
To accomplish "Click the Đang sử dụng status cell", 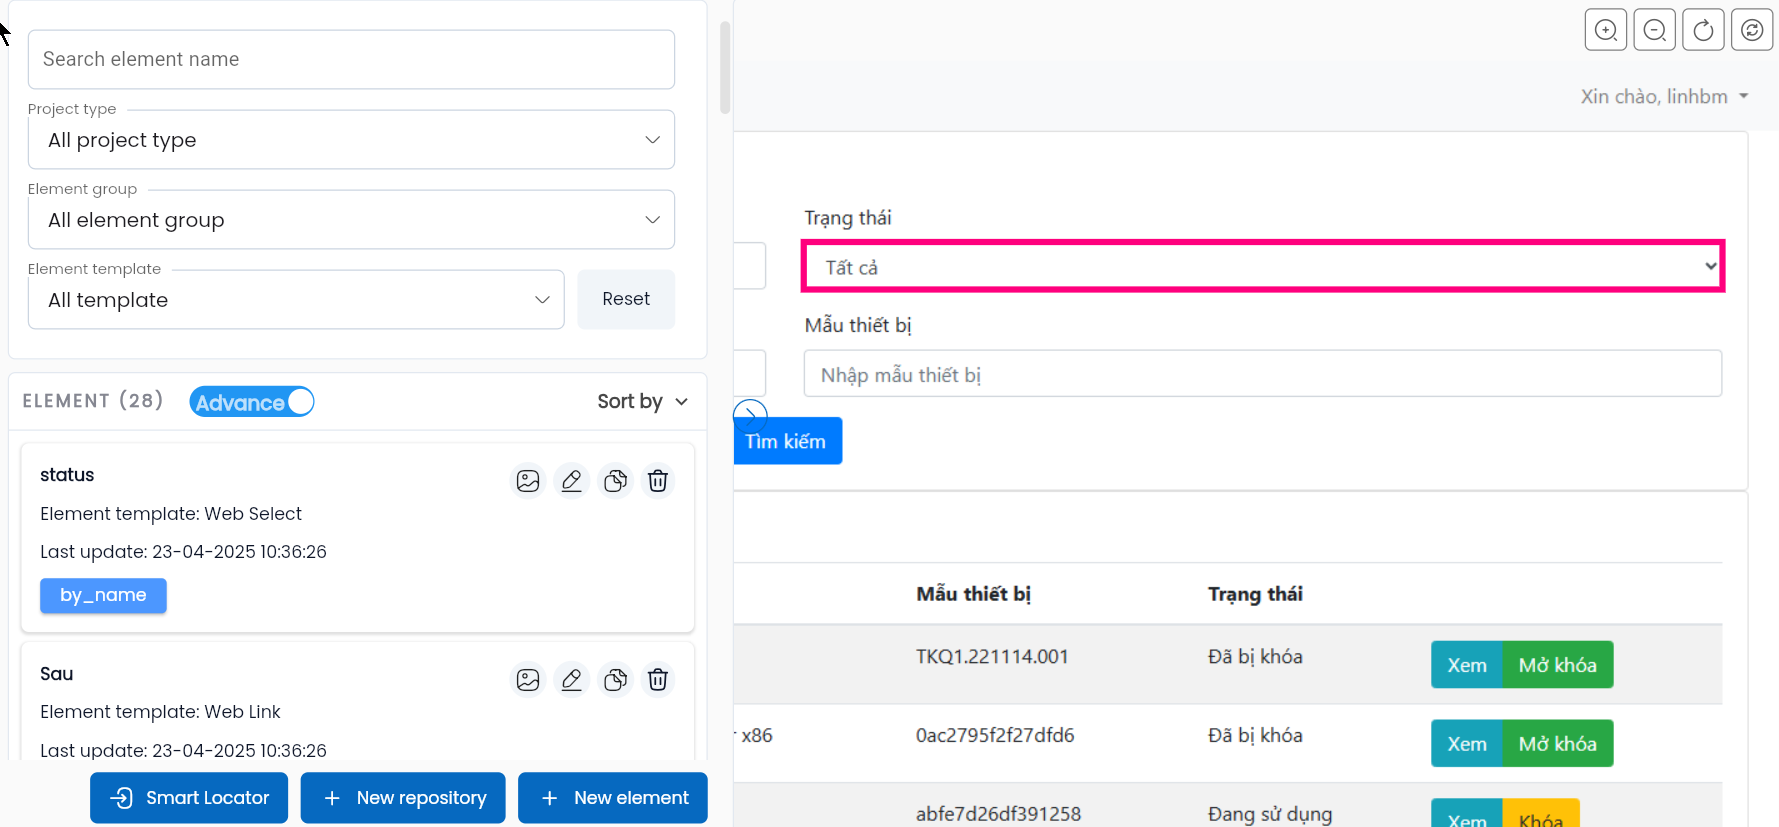I will click(1270, 814).
